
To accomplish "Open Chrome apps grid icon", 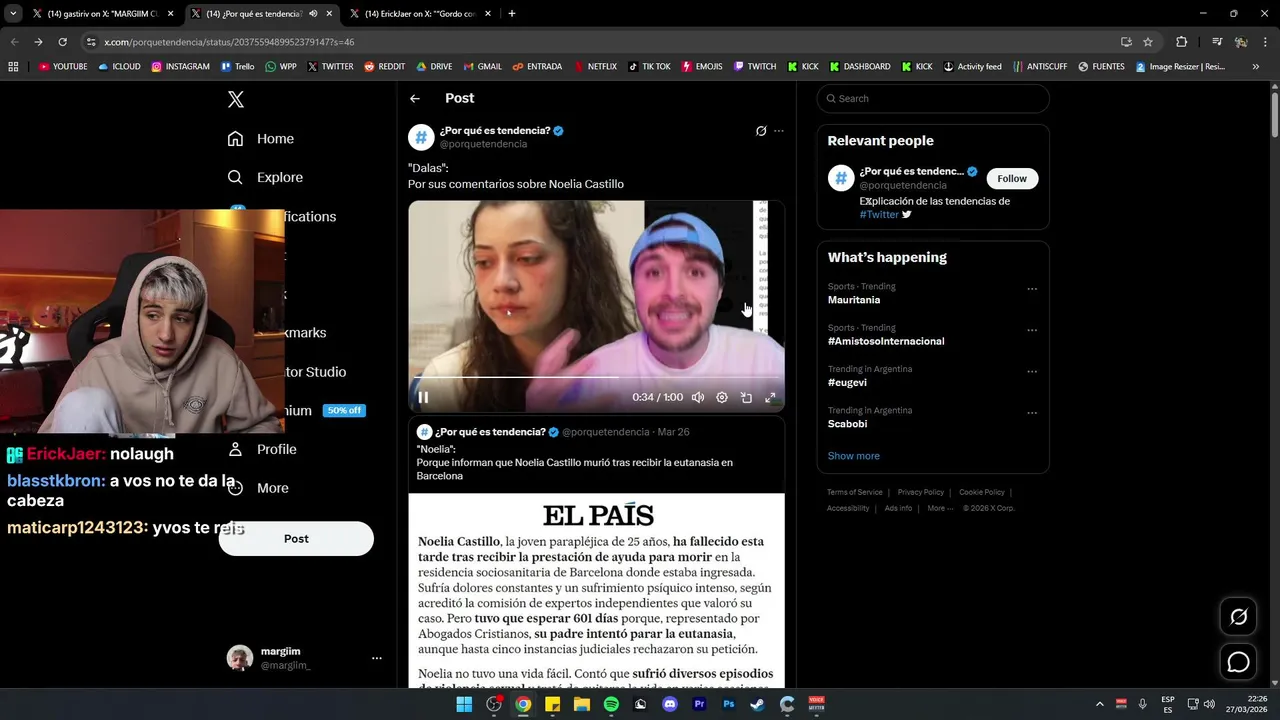I will tap(13, 67).
